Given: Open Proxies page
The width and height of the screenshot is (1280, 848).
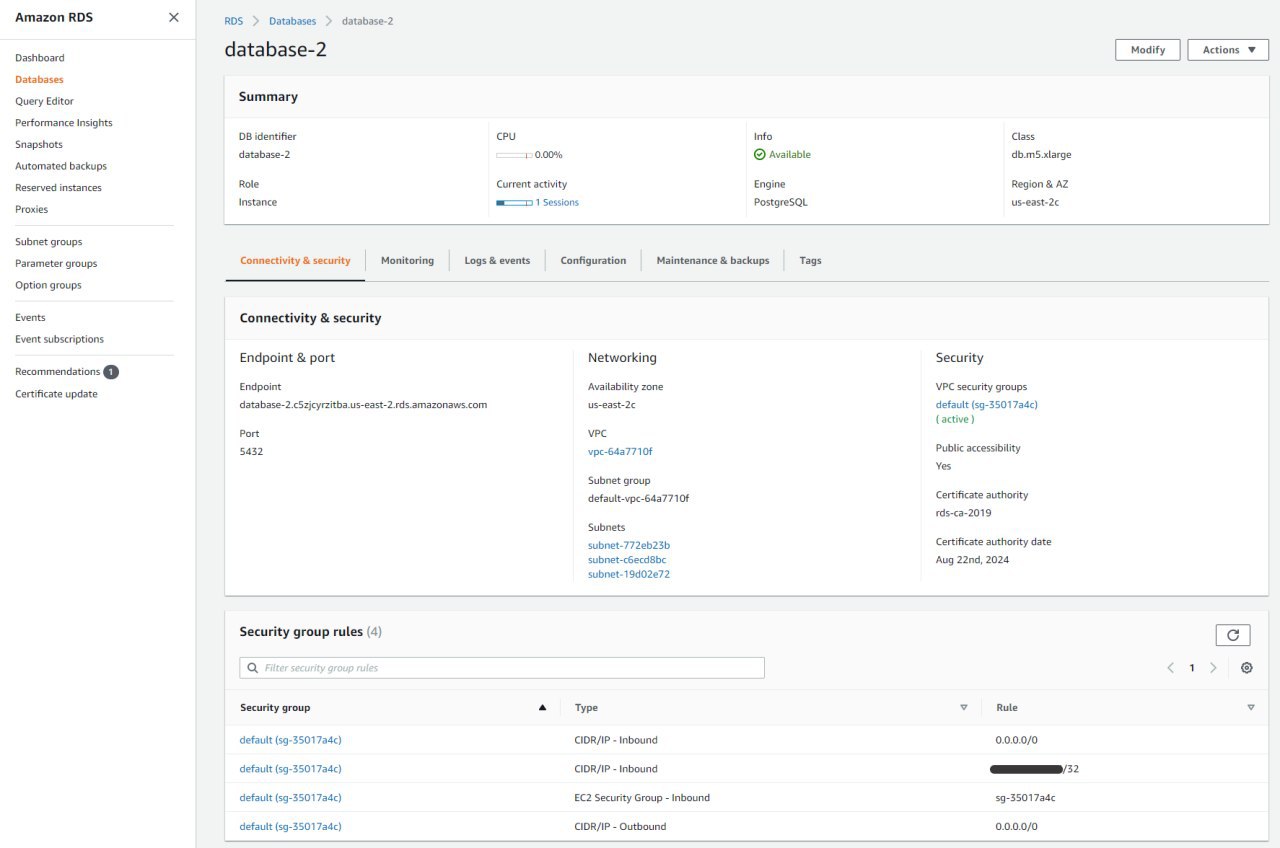Looking at the screenshot, I should 31,209.
